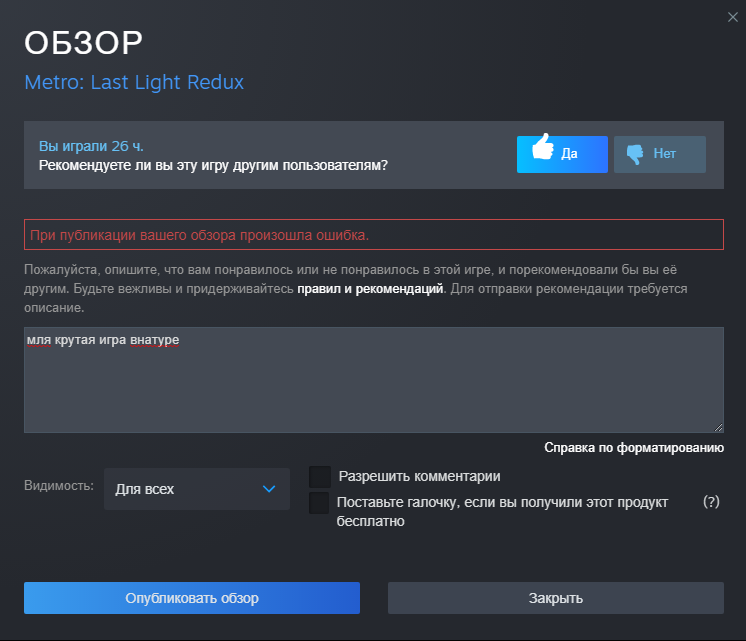The width and height of the screenshot is (746, 641).
Task: Click the Опубликовать обзор button
Action: point(192,598)
